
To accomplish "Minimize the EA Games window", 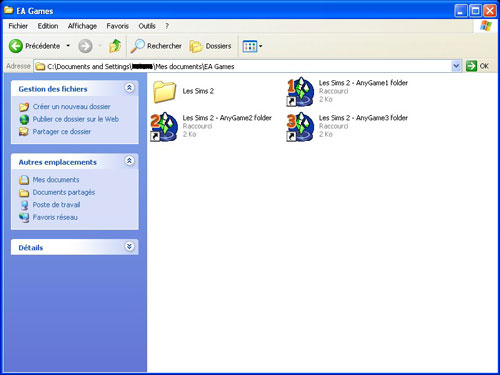I will [x=460, y=11].
